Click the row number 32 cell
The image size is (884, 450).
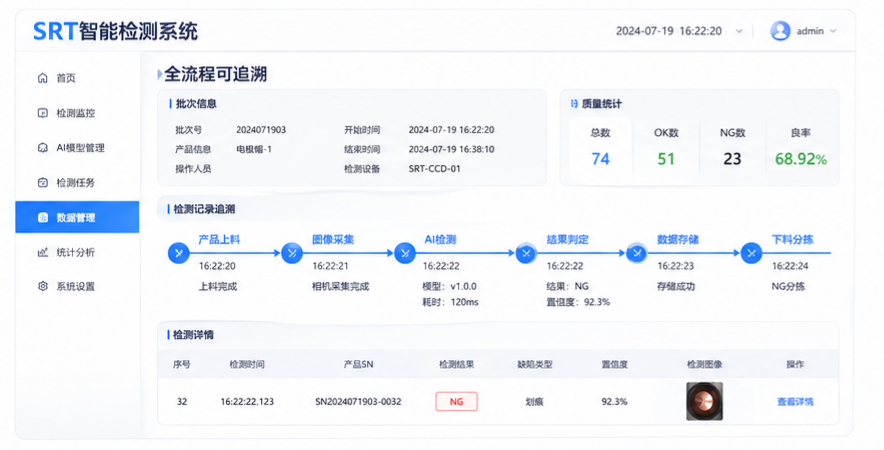click(x=182, y=402)
